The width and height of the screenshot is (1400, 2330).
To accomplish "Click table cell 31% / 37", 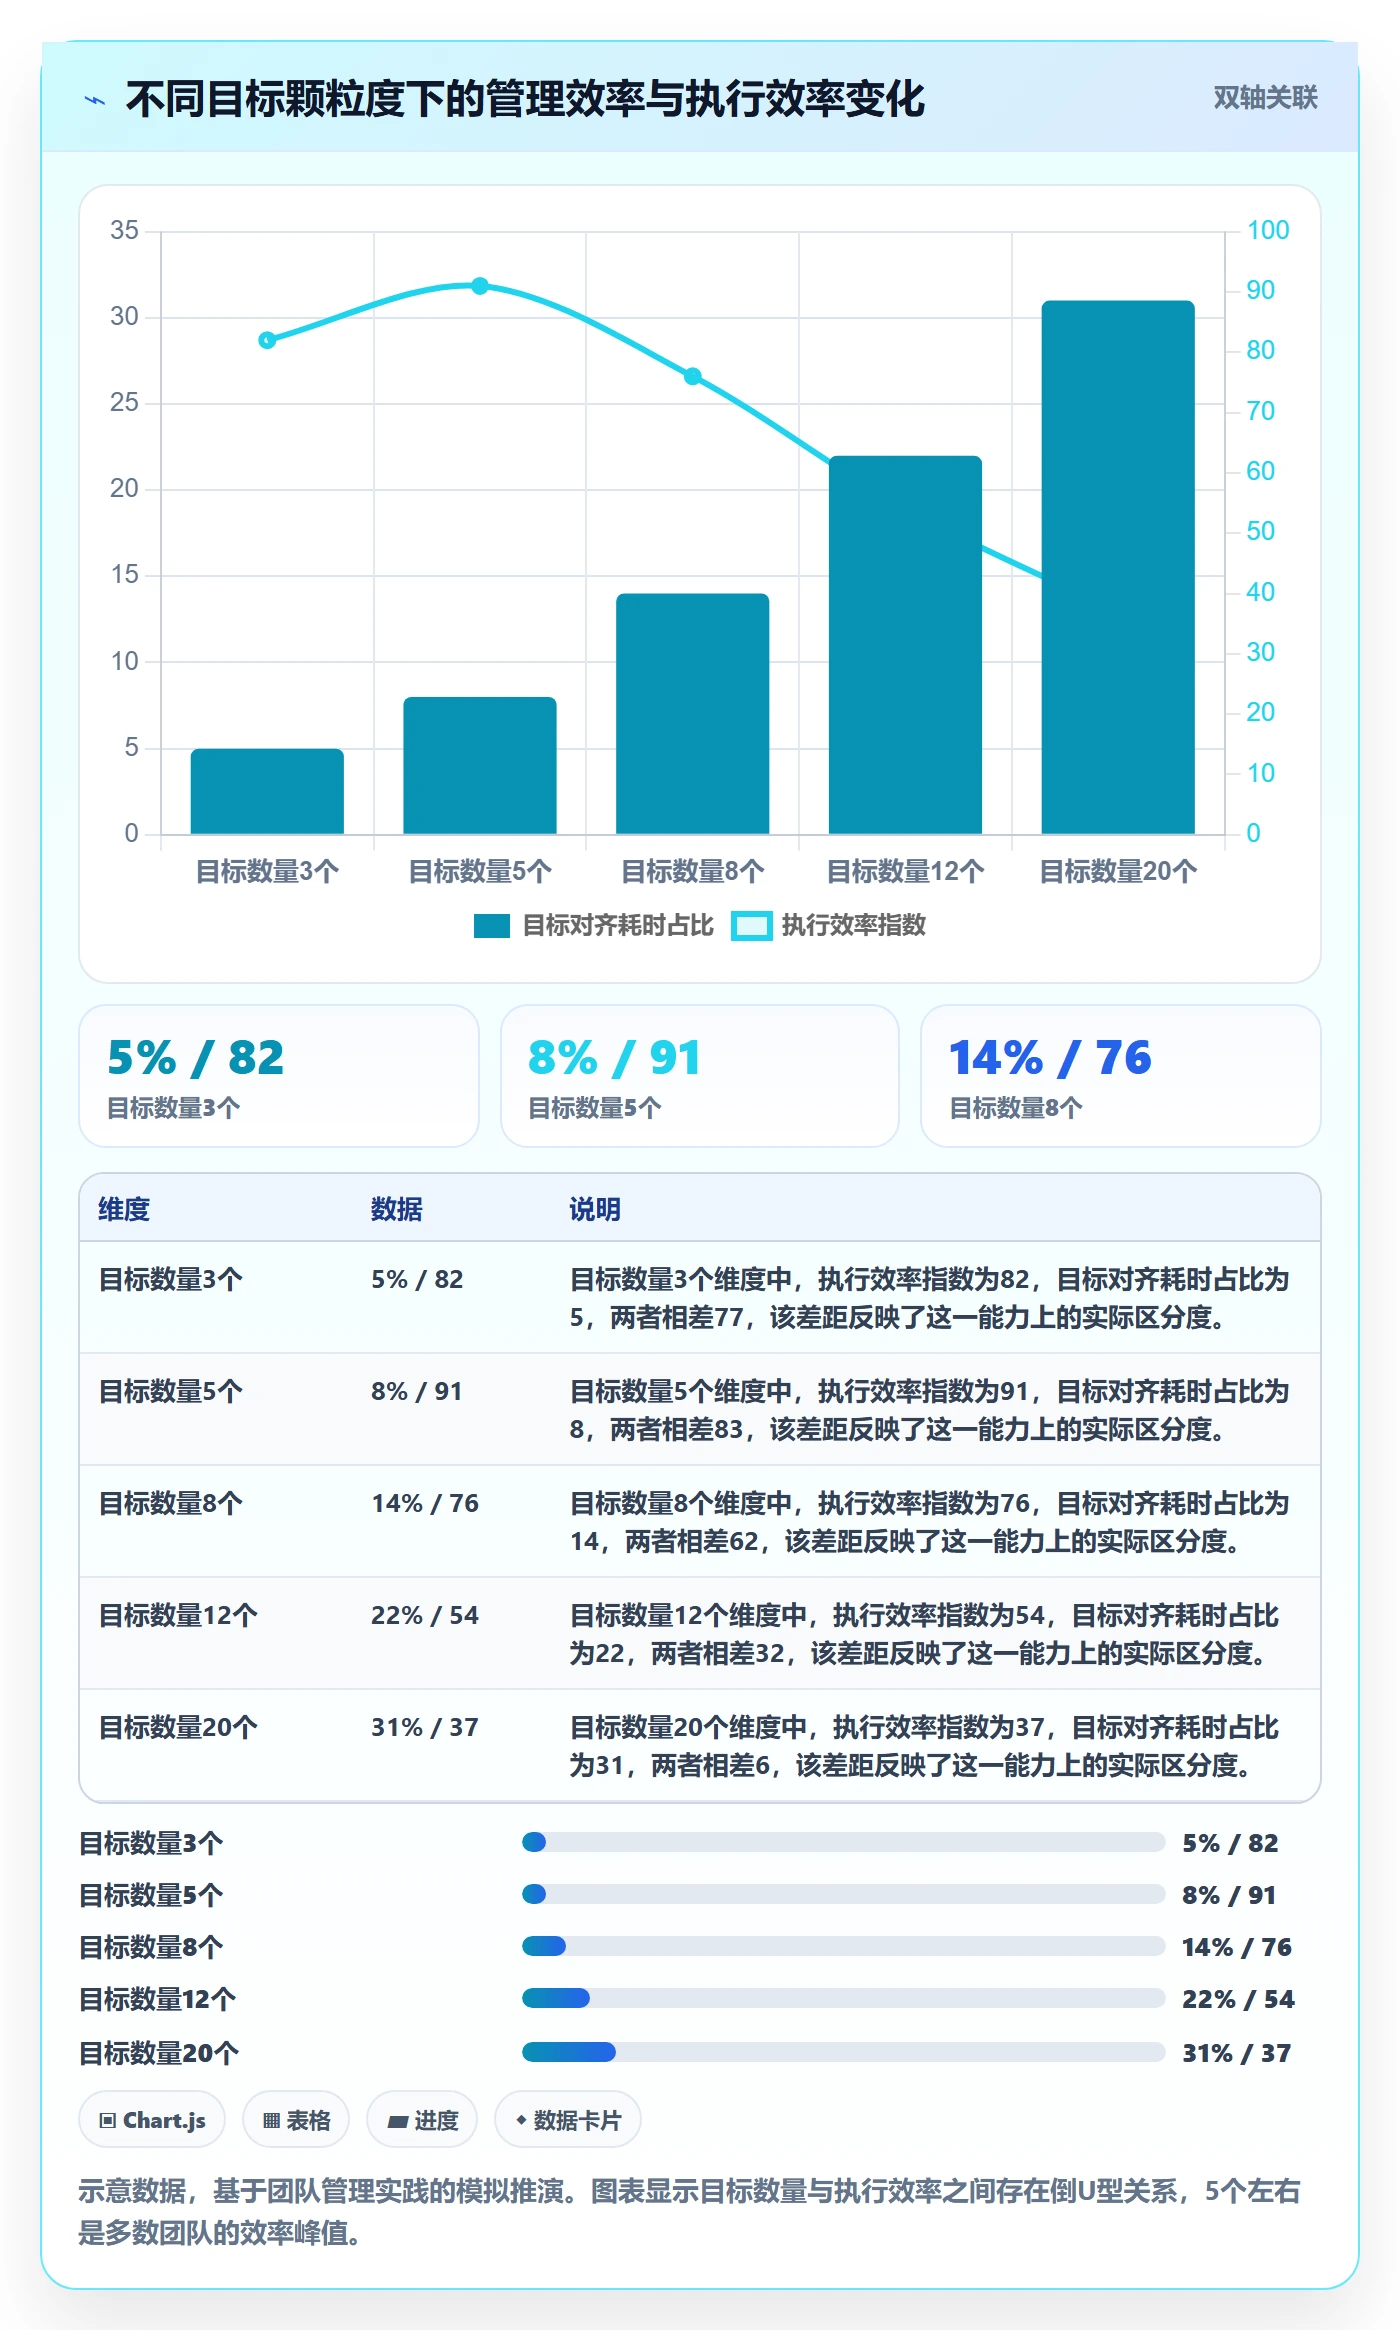I will [x=425, y=1727].
